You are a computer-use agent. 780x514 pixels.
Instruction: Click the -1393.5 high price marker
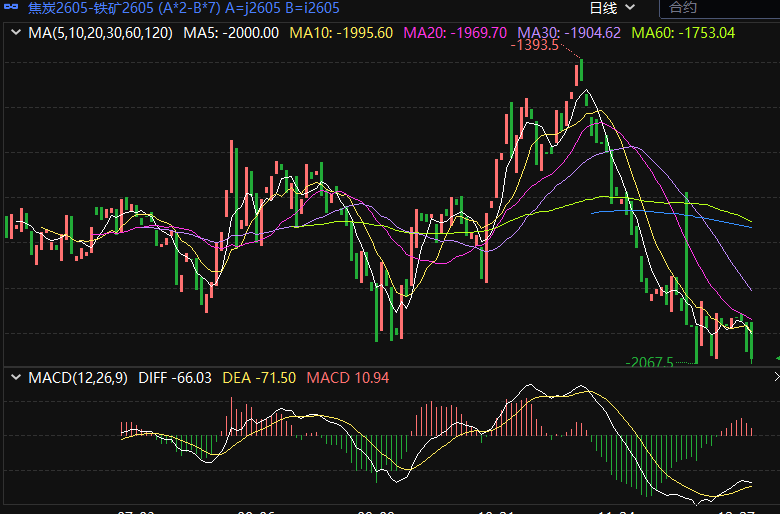click(x=535, y=46)
